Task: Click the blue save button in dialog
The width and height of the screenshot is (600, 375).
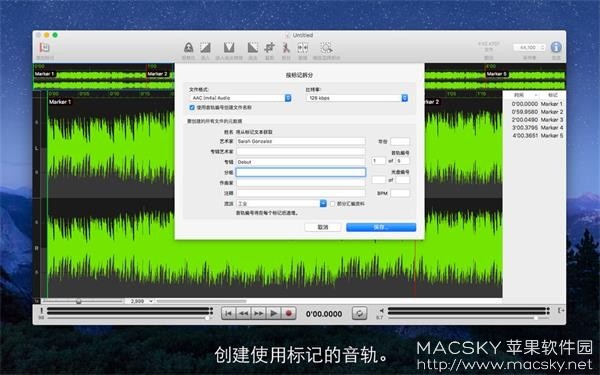Action: pos(381,227)
